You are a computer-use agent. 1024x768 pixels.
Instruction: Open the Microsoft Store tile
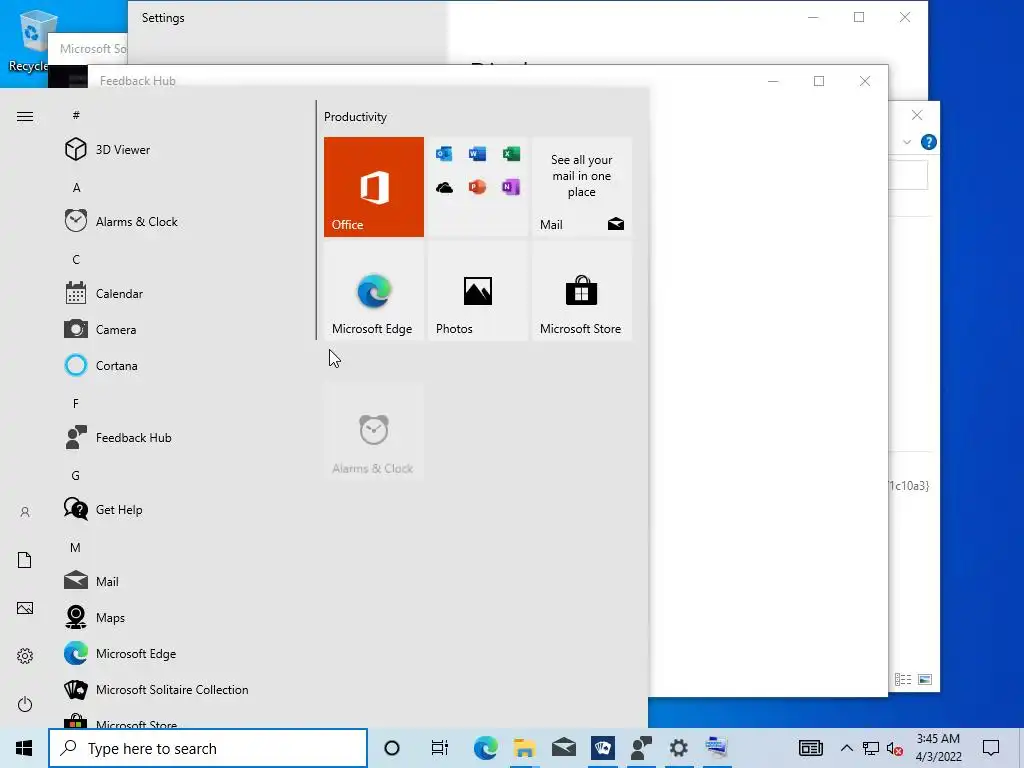pyautogui.click(x=582, y=291)
